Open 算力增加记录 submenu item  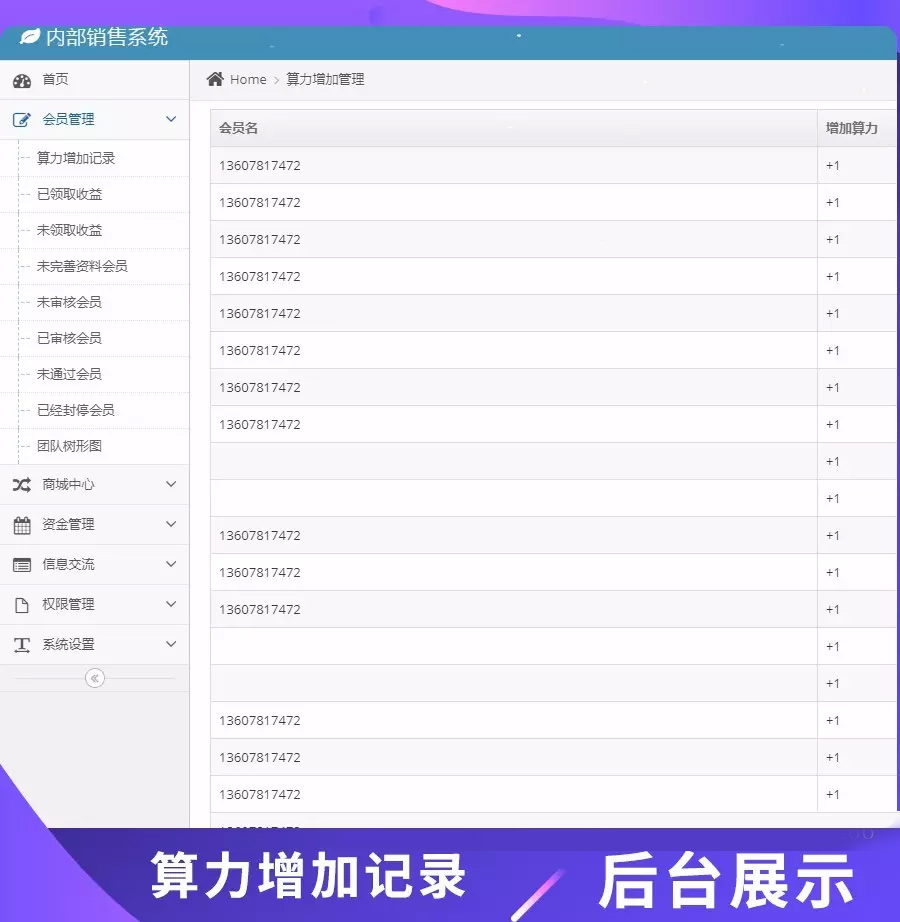coord(76,158)
